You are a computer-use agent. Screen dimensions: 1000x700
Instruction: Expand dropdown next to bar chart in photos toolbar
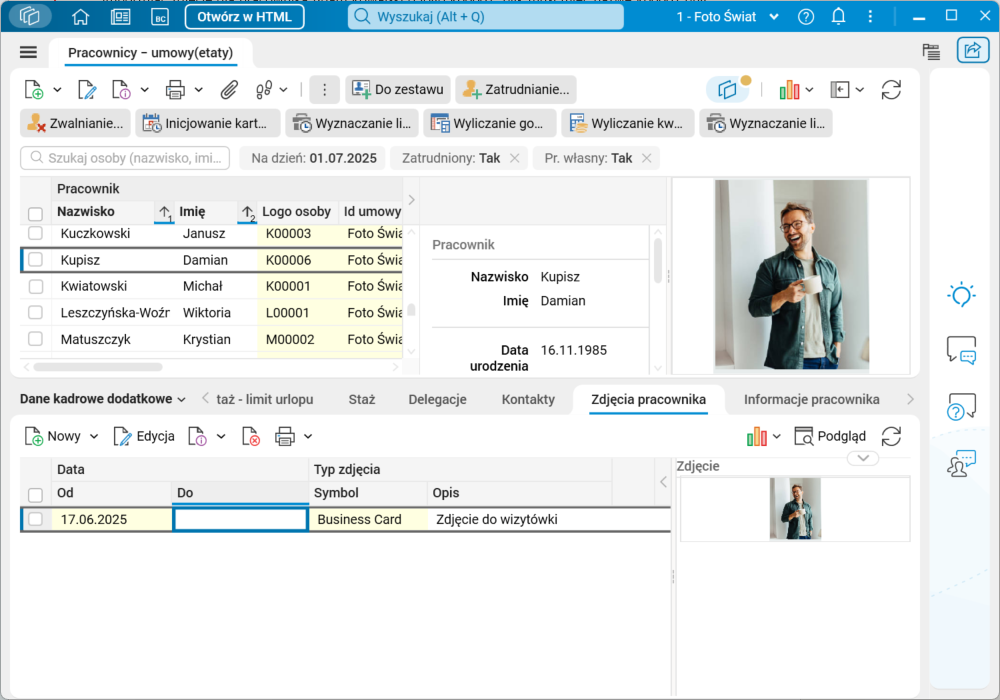pos(776,437)
